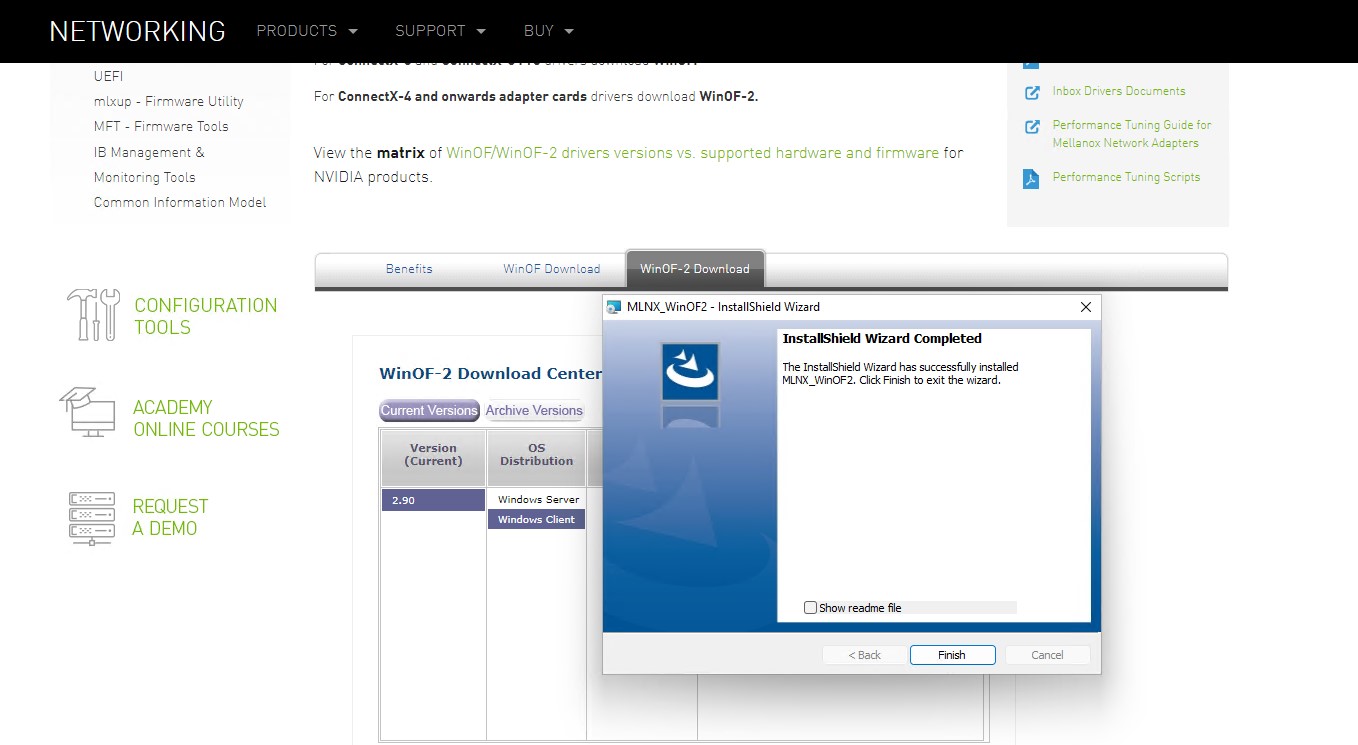Close the InstallShield Wizard with the X button
This screenshot has height=745, width=1358.
[1086, 307]
